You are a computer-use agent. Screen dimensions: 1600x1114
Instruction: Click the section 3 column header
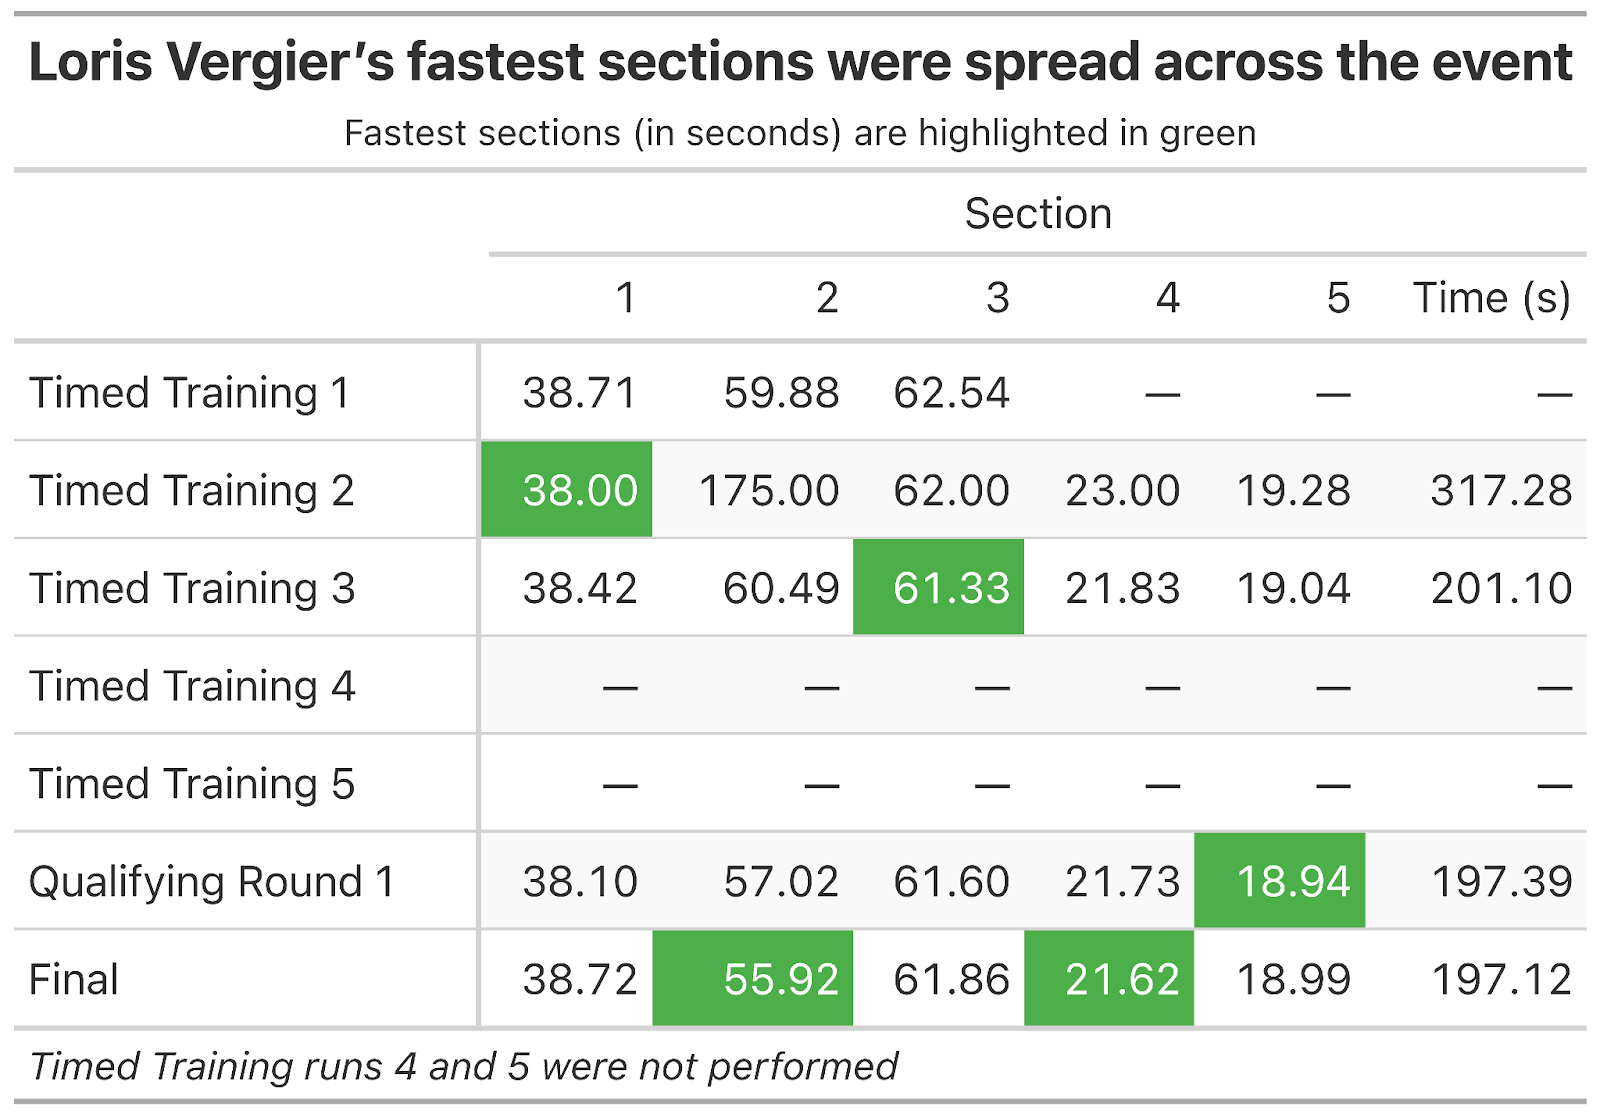(997, 298)
